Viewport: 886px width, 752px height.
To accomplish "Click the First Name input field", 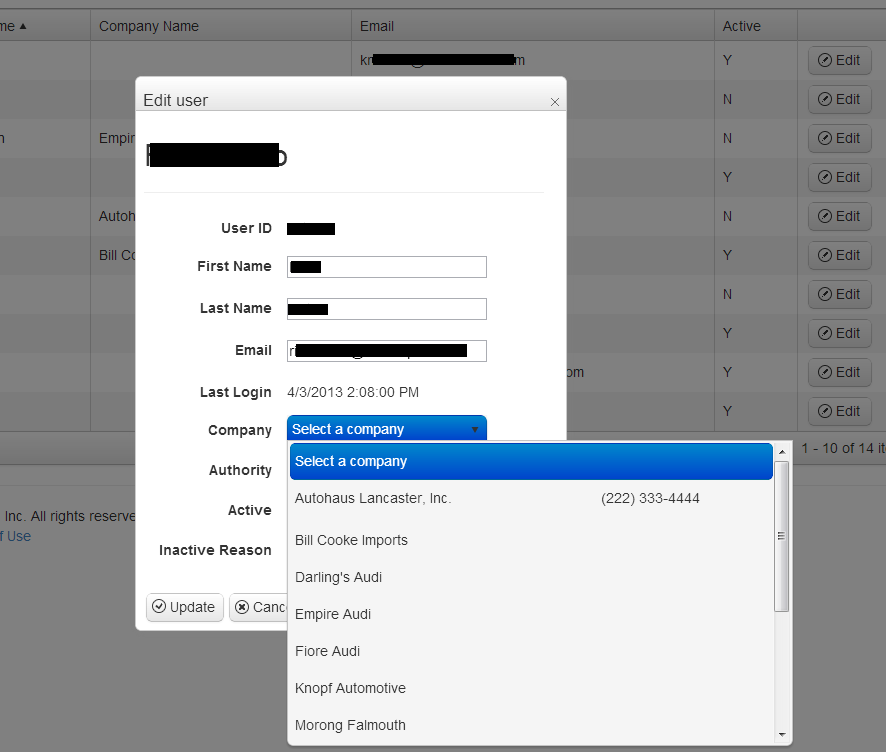I will (x=386, y=267).
